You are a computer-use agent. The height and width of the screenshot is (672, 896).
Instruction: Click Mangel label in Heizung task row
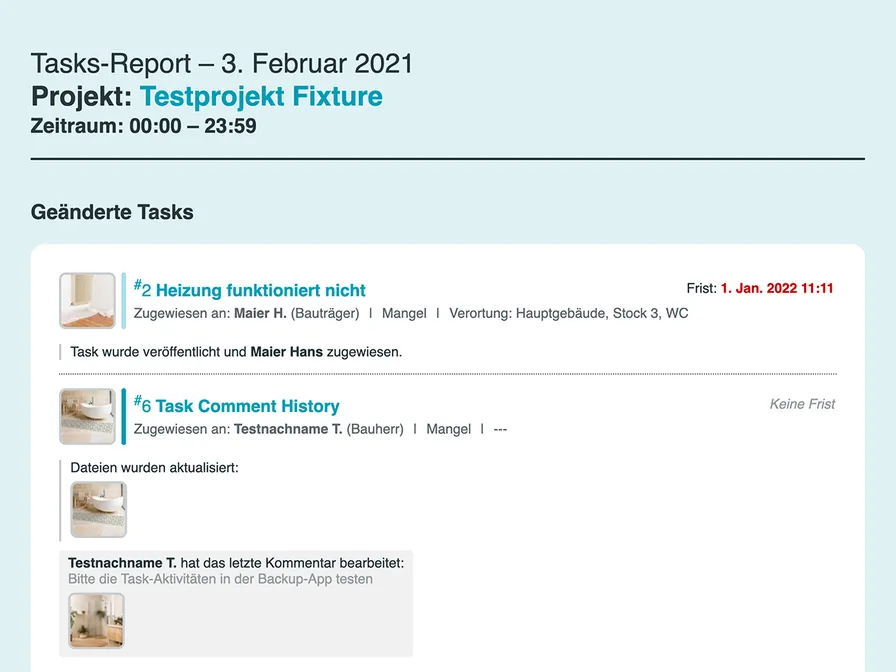404,313
